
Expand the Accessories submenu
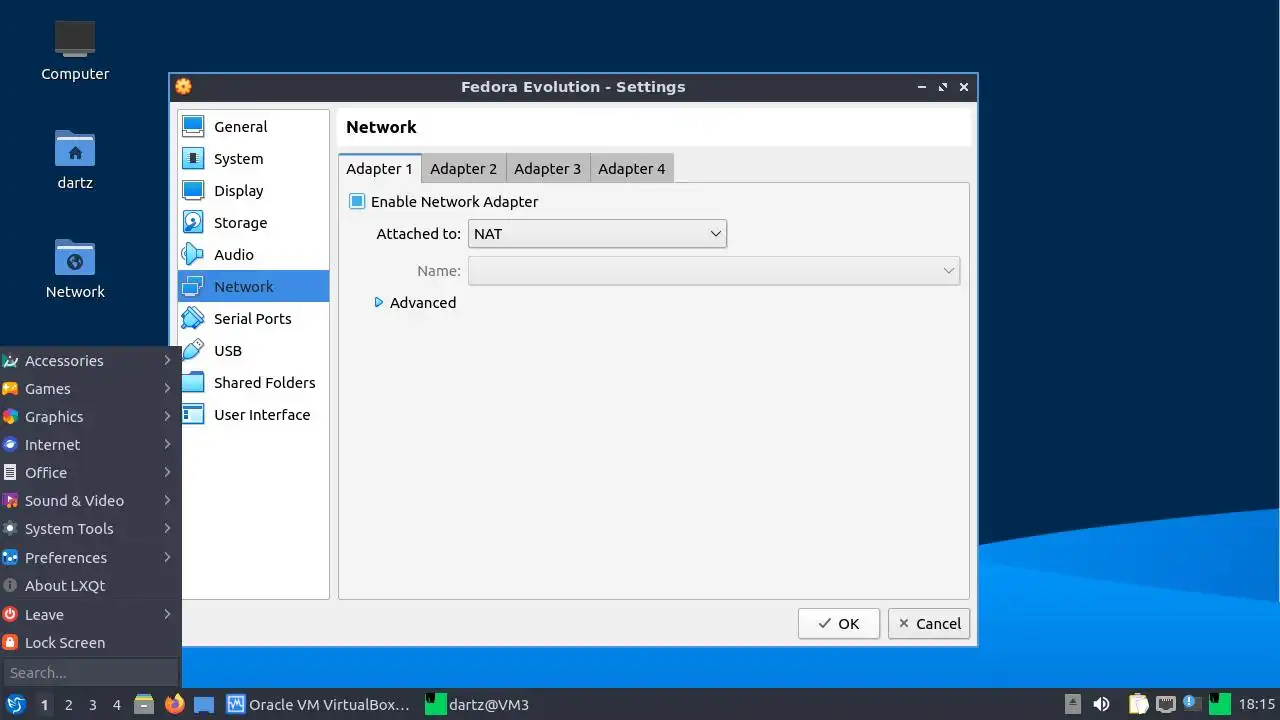point(90,361)
